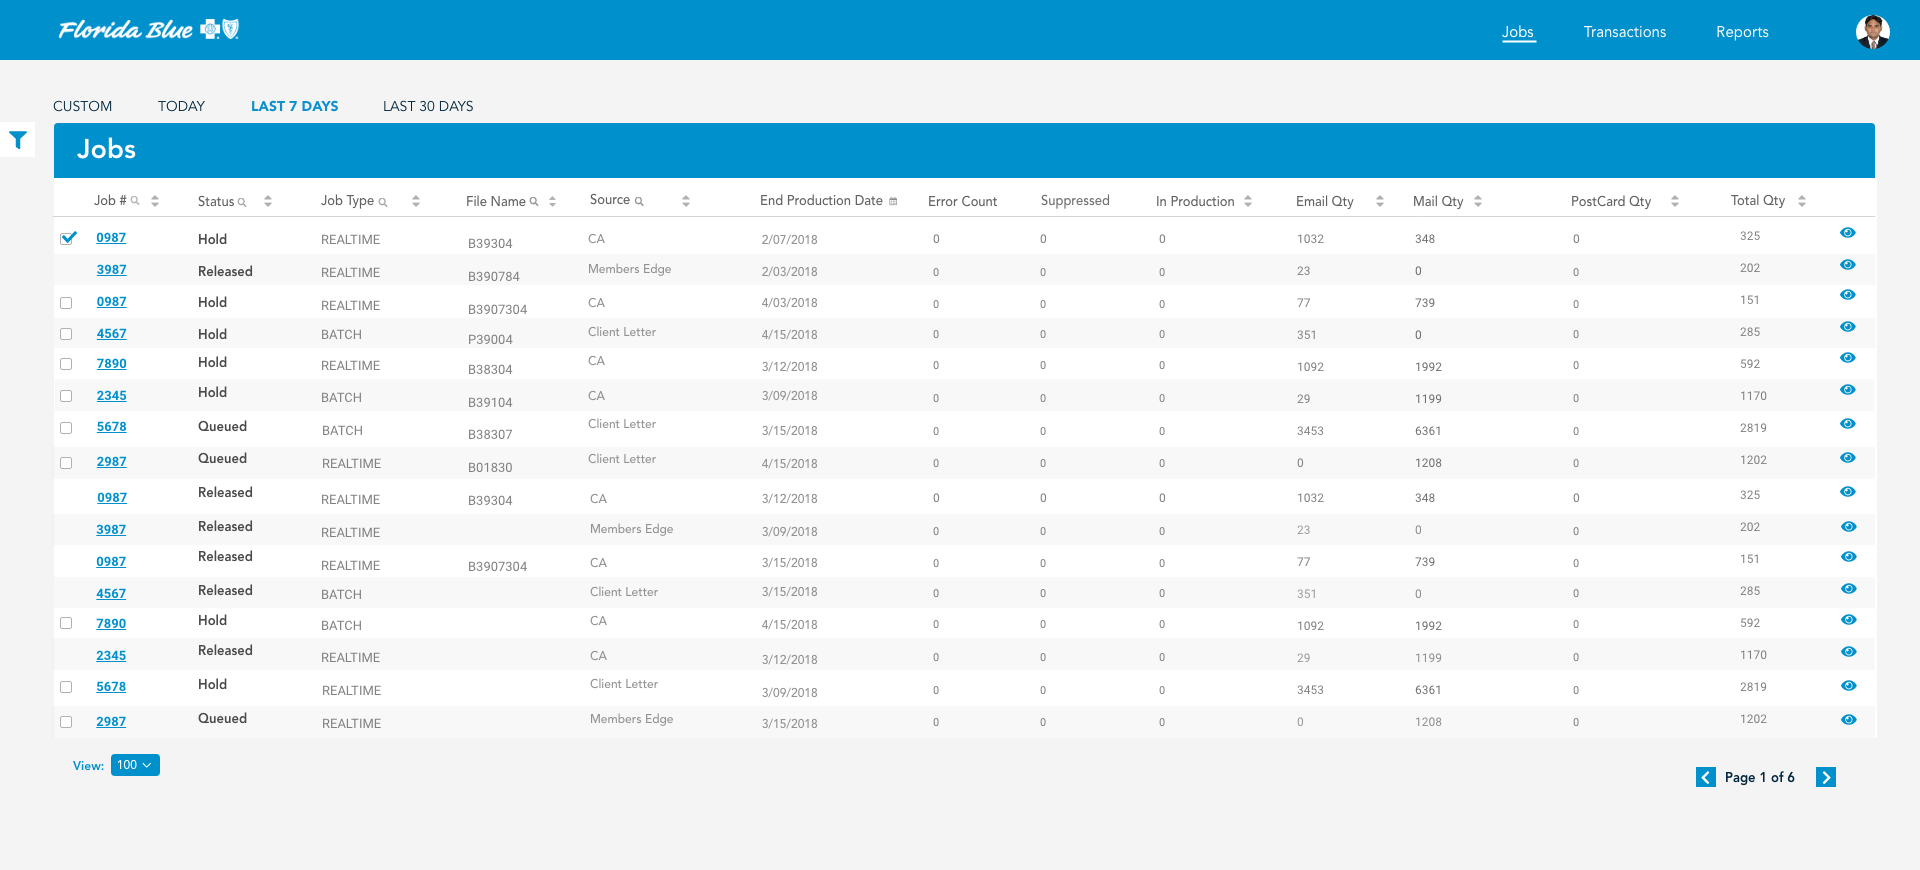1920x870 pixels.
Task: Sort by the Status column arrows
Action: tap(268, 201)
